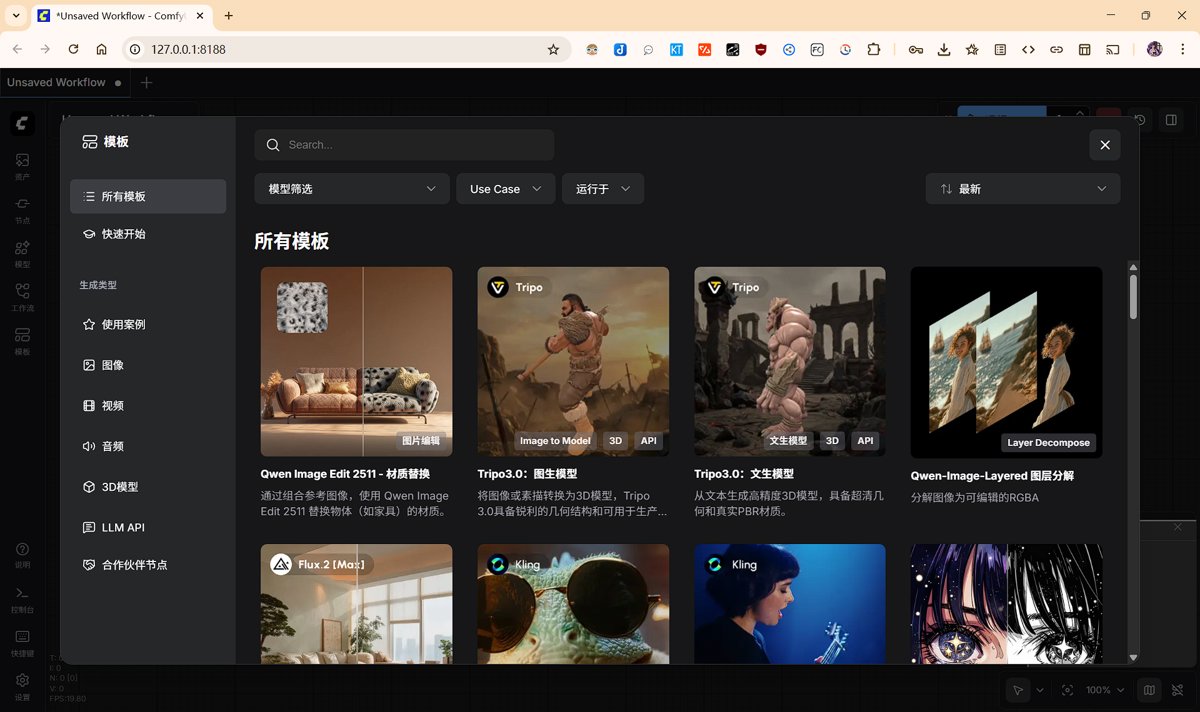1200x712 pixels.
Task: Add a new workflow tab with plus
Action: coord(147,83)
